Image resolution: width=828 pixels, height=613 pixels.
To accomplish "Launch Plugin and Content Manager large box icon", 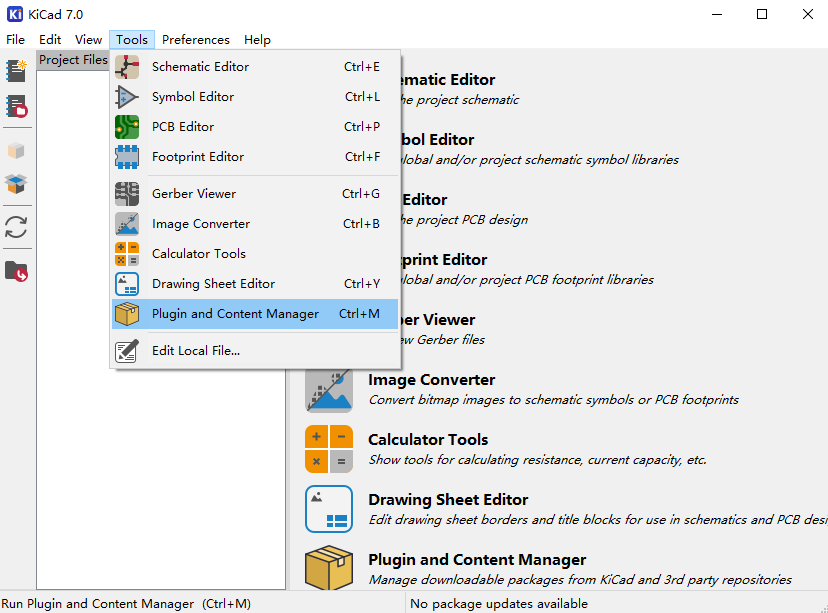I will point(329,568).
